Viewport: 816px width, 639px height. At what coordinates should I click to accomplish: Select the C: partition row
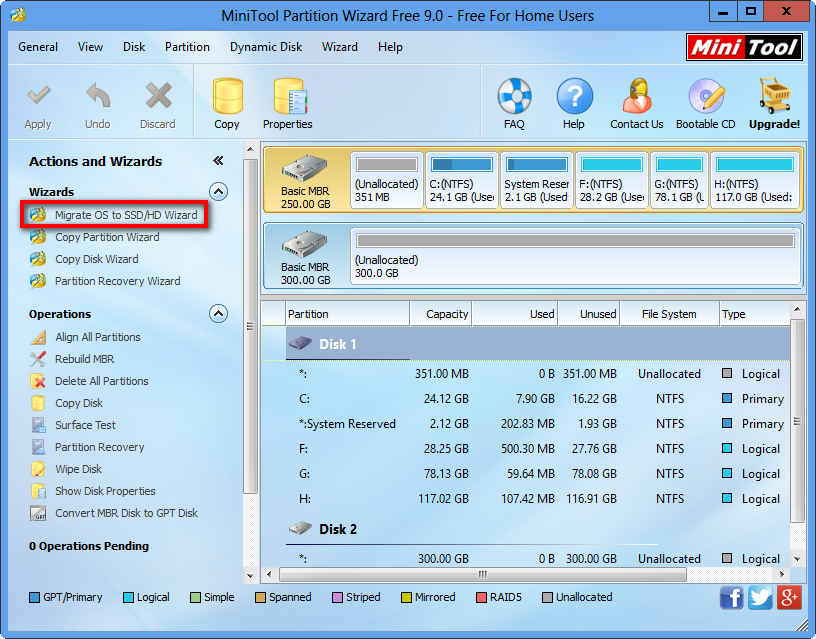tap(526, 399)
